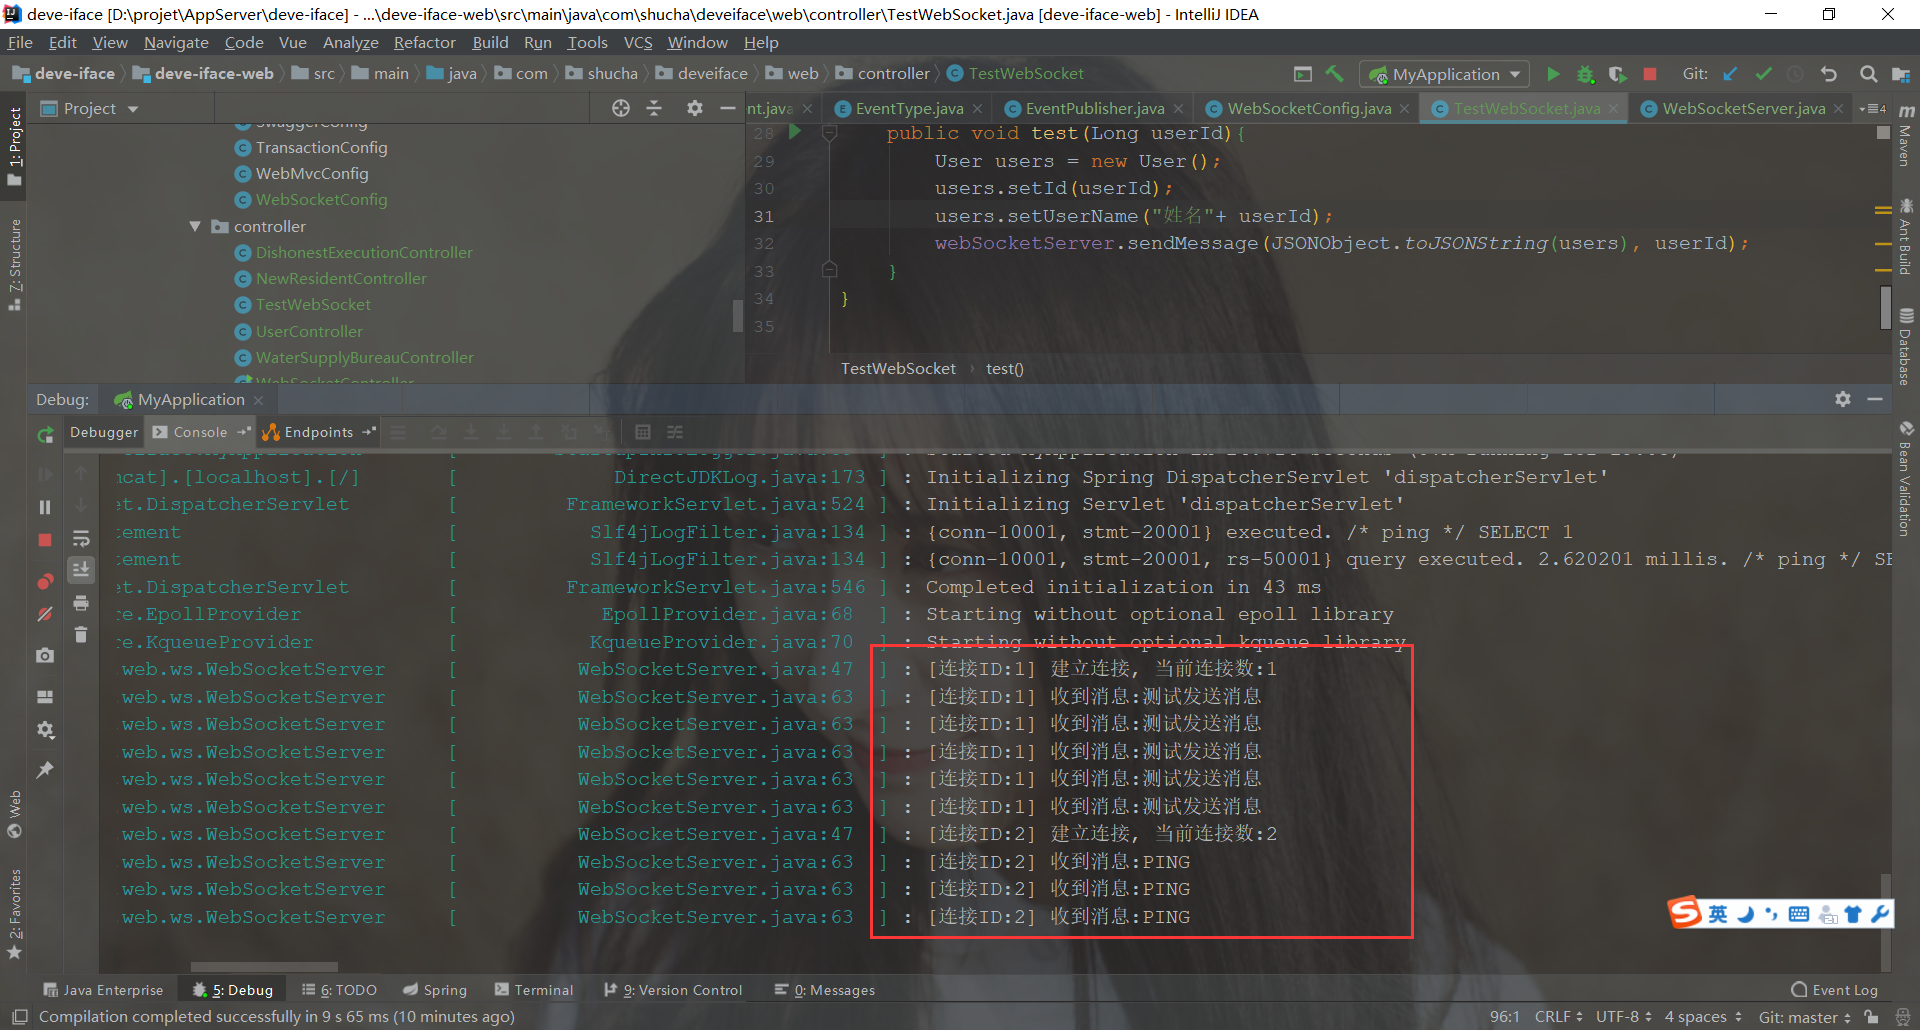The width and height of the screenshot is (1920, 1030).
Task: Toggle the read-only lock icon in status bar
Action: click(x=1872, y=1017)
